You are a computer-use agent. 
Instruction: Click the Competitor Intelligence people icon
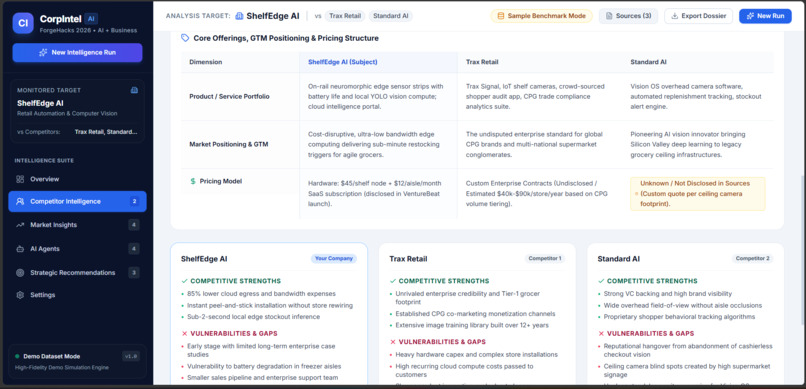20,201
